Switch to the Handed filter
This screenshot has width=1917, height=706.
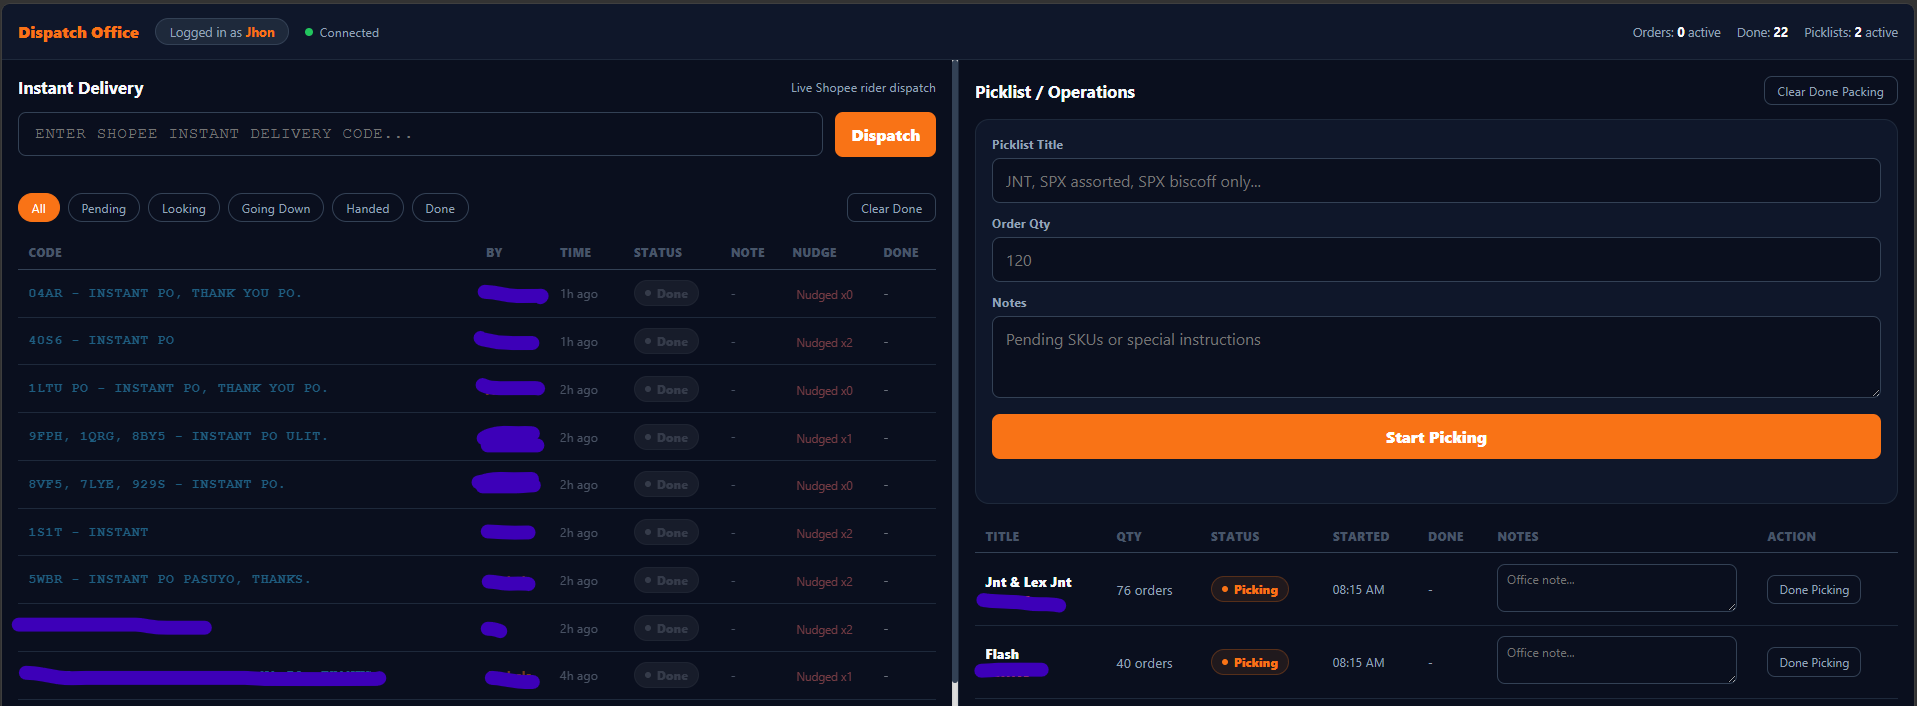368,208
